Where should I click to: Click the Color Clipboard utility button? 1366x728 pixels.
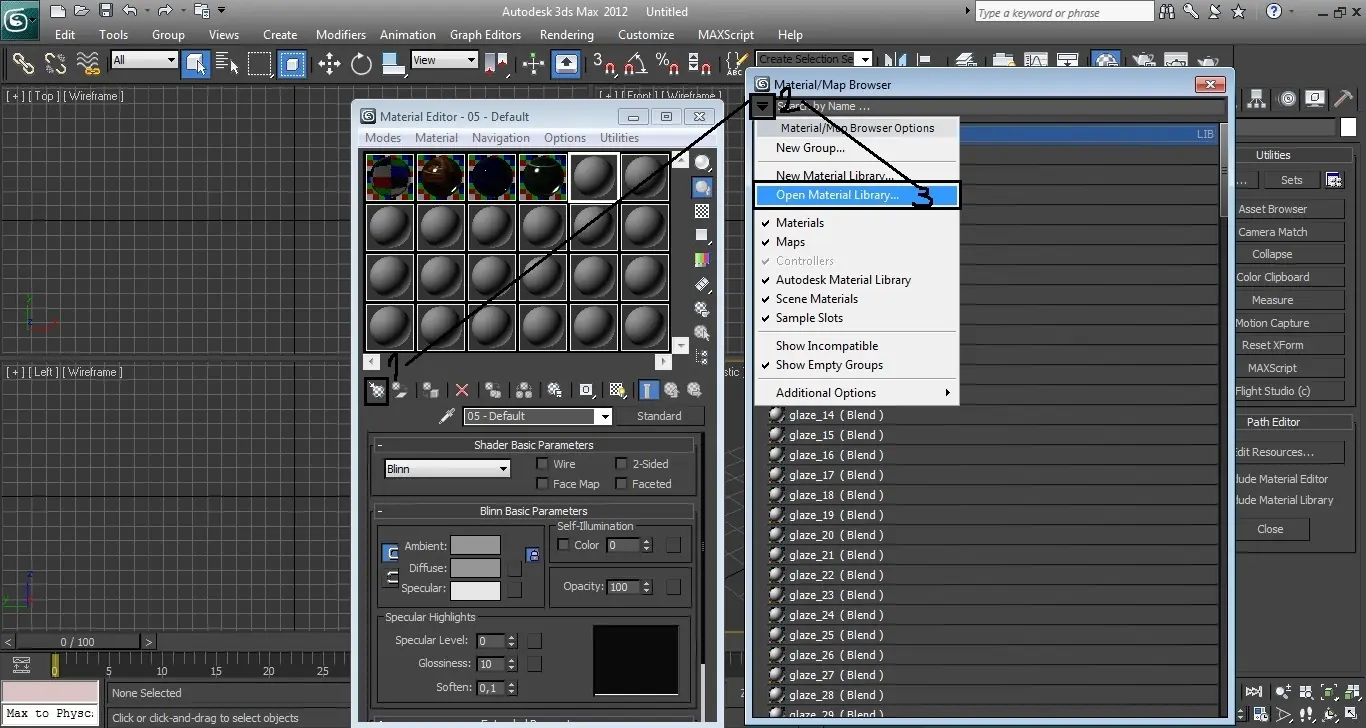pos(1272,277)
